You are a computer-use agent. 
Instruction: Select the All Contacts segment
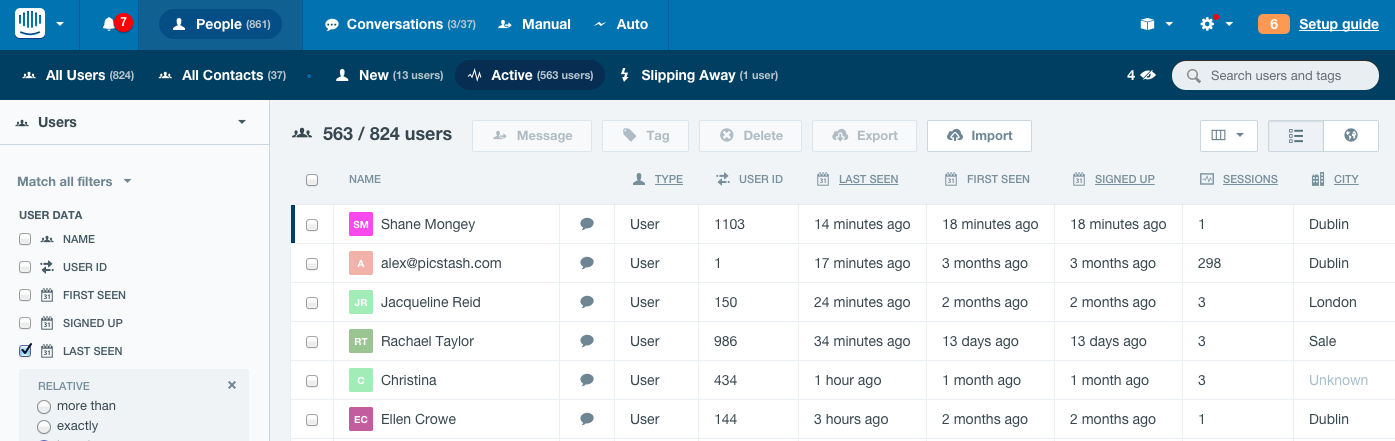pyautogui.click(x=222, y=75)
